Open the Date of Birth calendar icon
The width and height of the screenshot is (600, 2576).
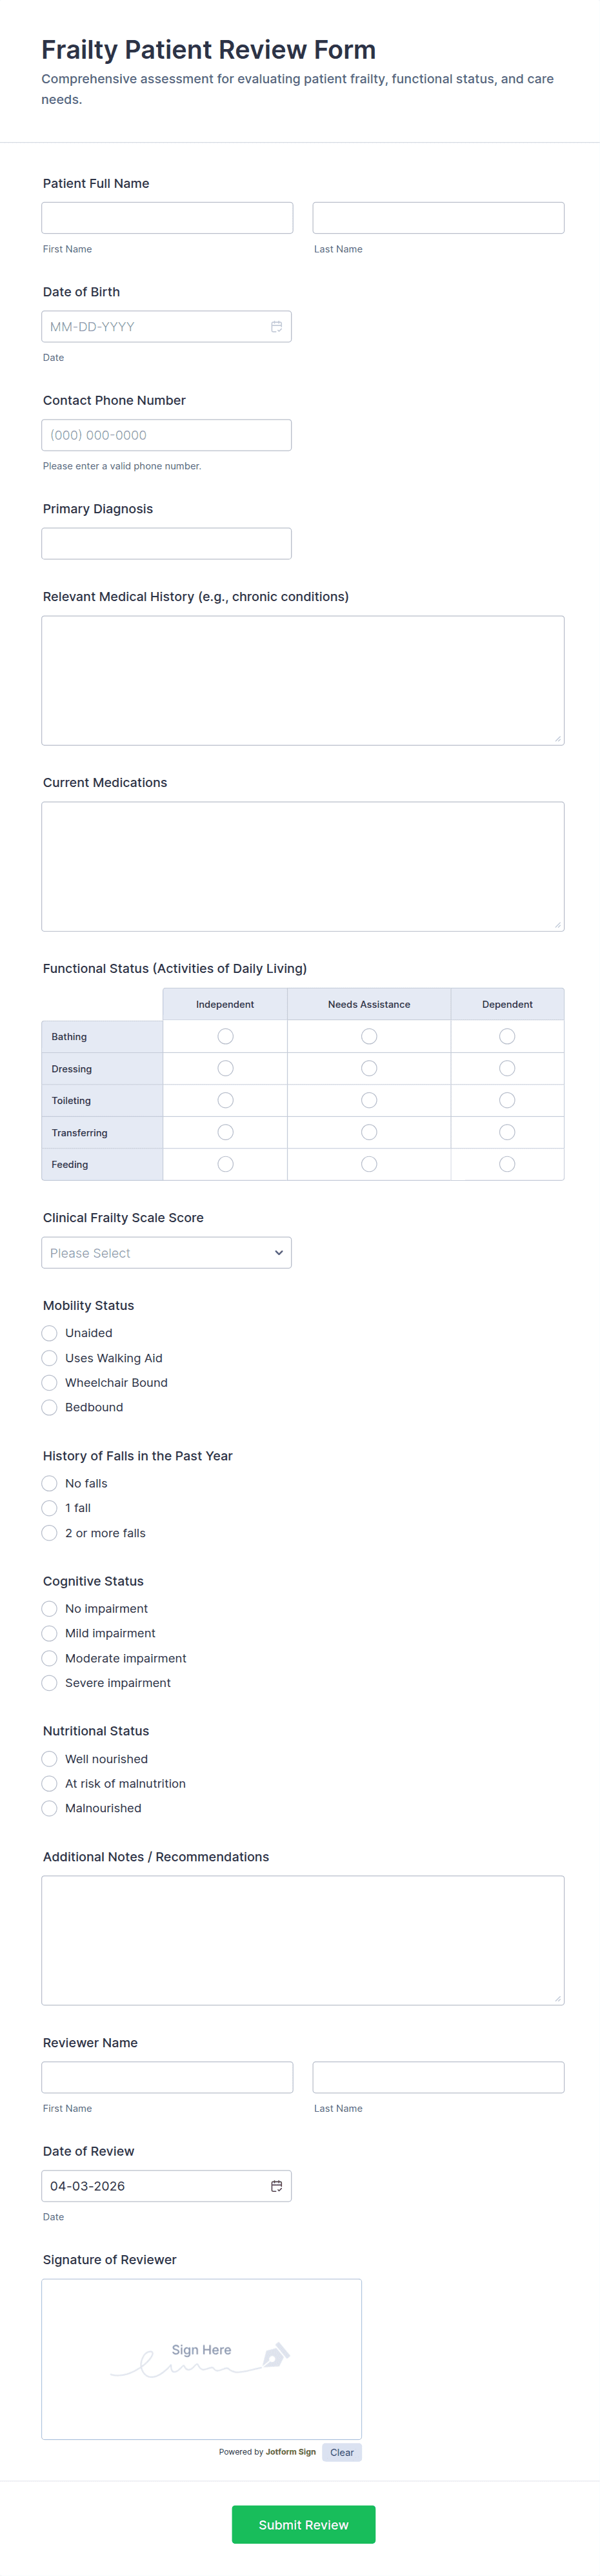point(276,327)
